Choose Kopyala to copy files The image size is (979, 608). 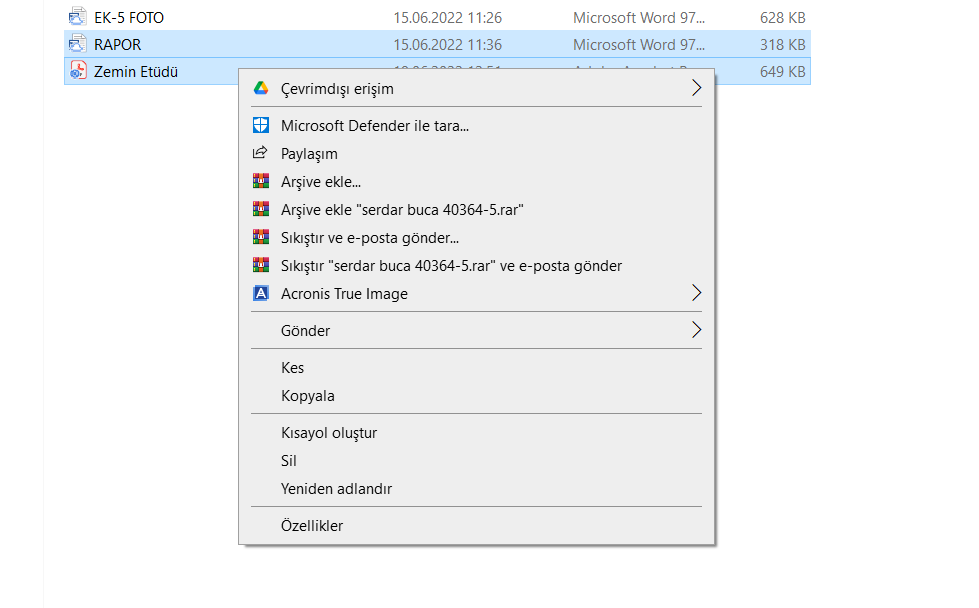coord(476,396)
